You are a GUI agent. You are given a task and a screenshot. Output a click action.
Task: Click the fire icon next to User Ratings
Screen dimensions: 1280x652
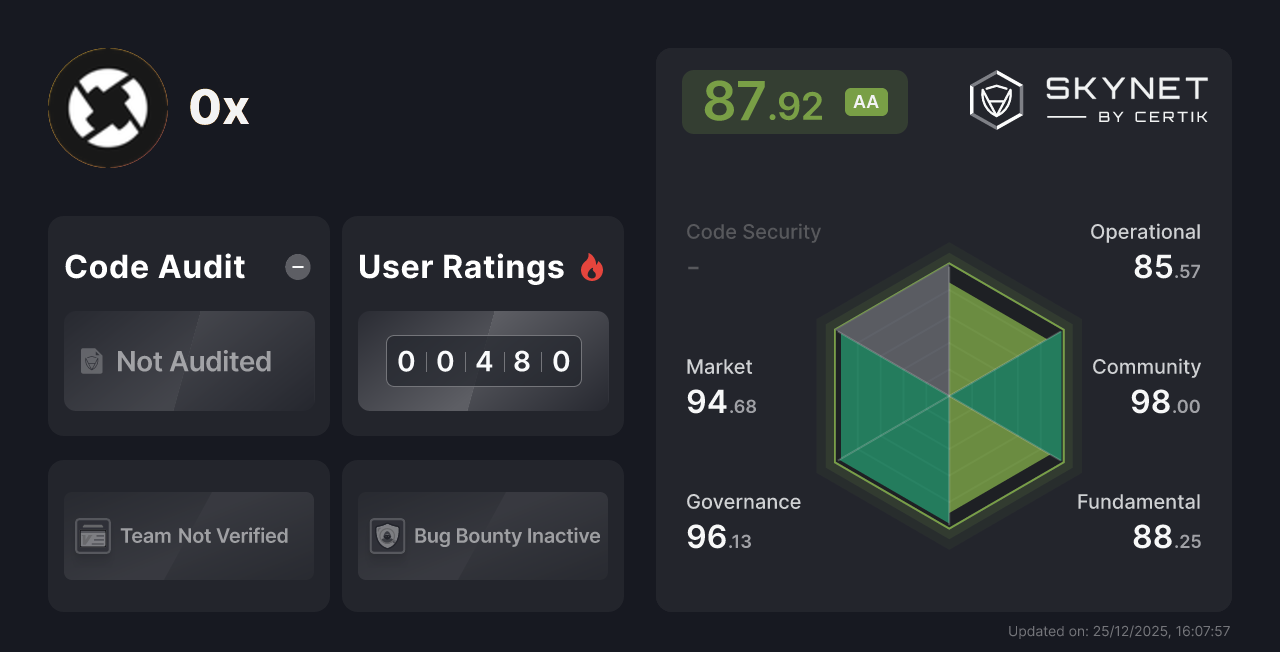tap(591, 266)
